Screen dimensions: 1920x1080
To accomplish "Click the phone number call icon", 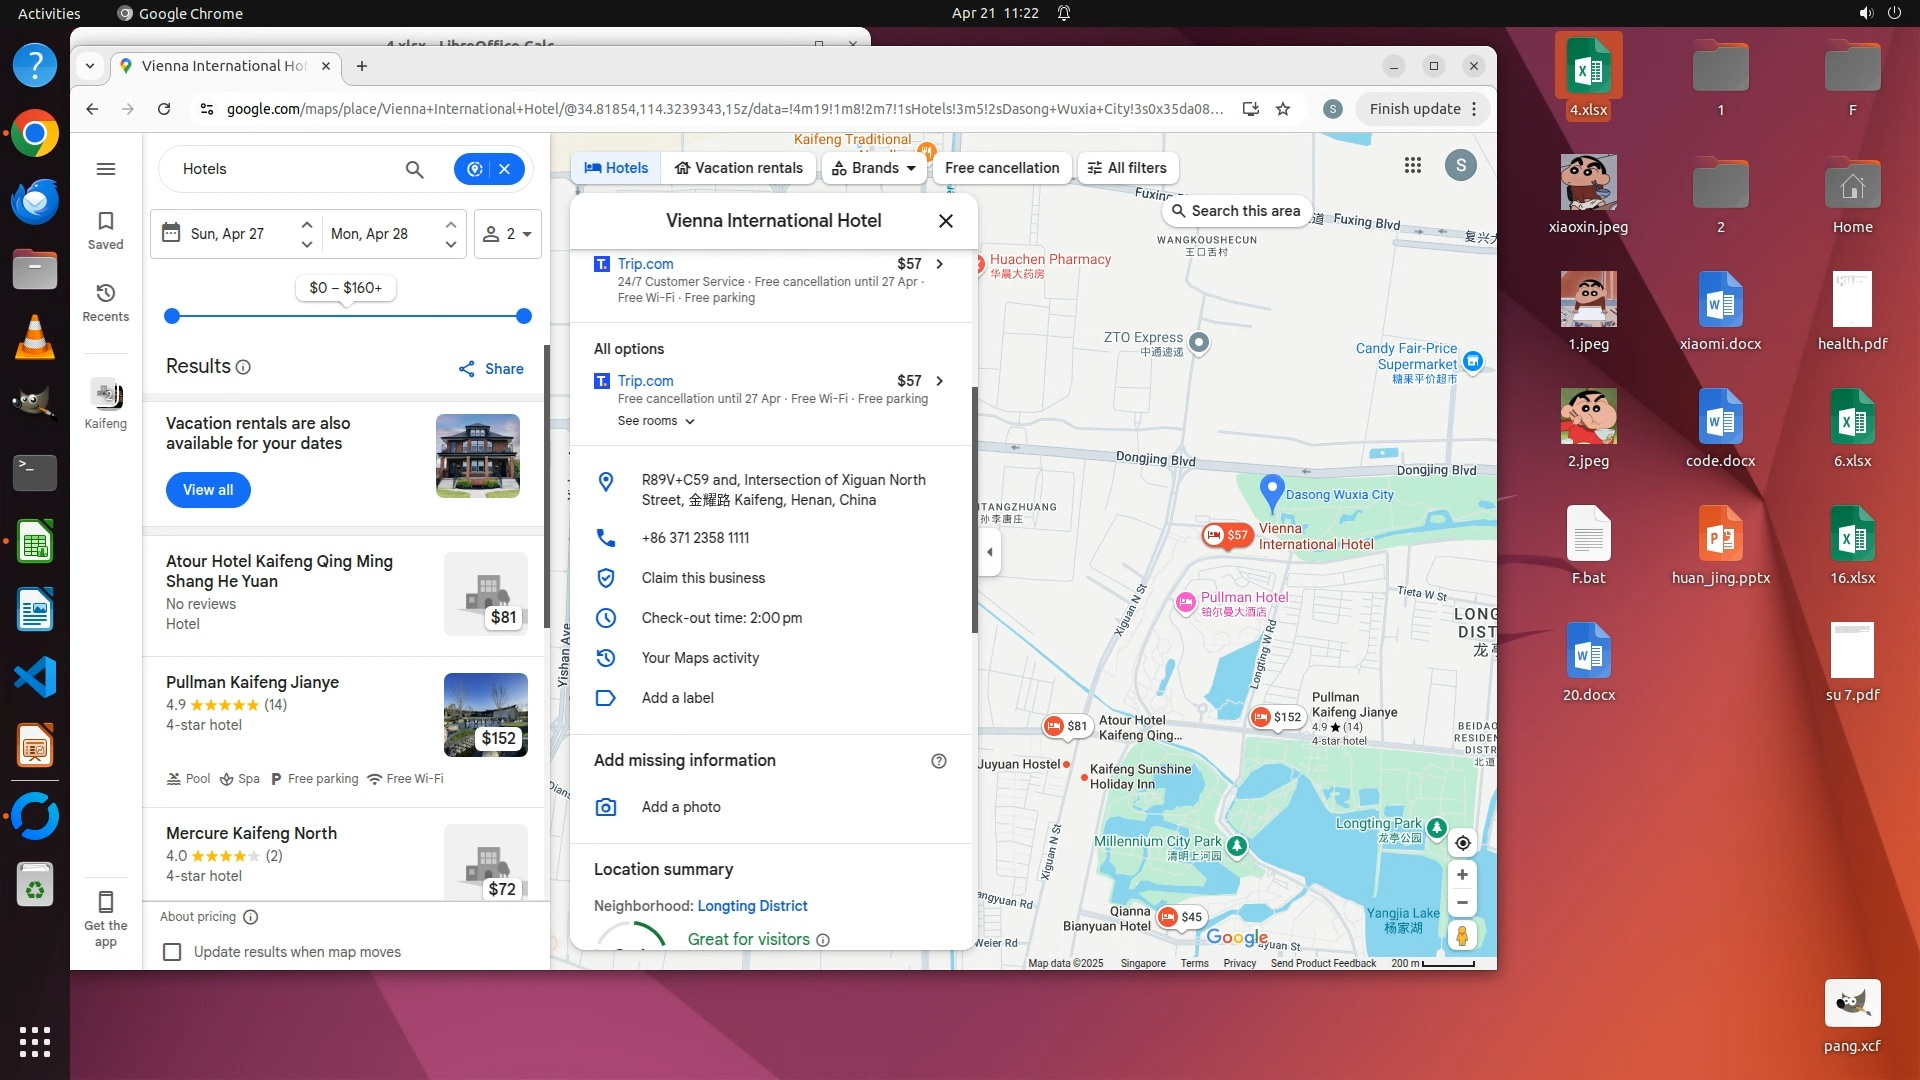I will coord(606,538).
